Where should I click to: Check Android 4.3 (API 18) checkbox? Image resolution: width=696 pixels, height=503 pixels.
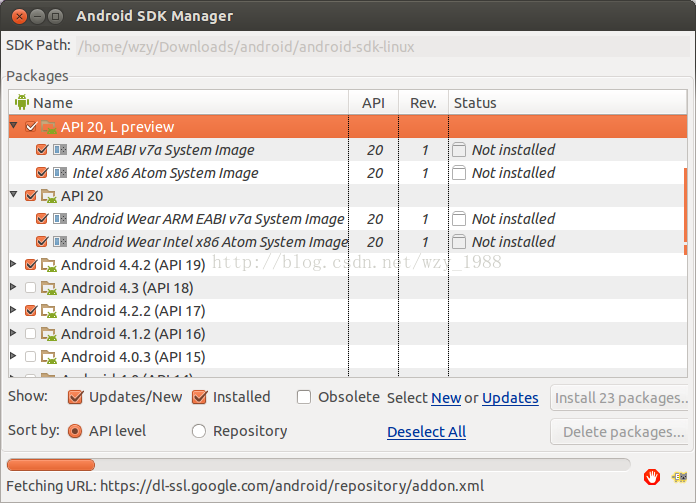31,288
